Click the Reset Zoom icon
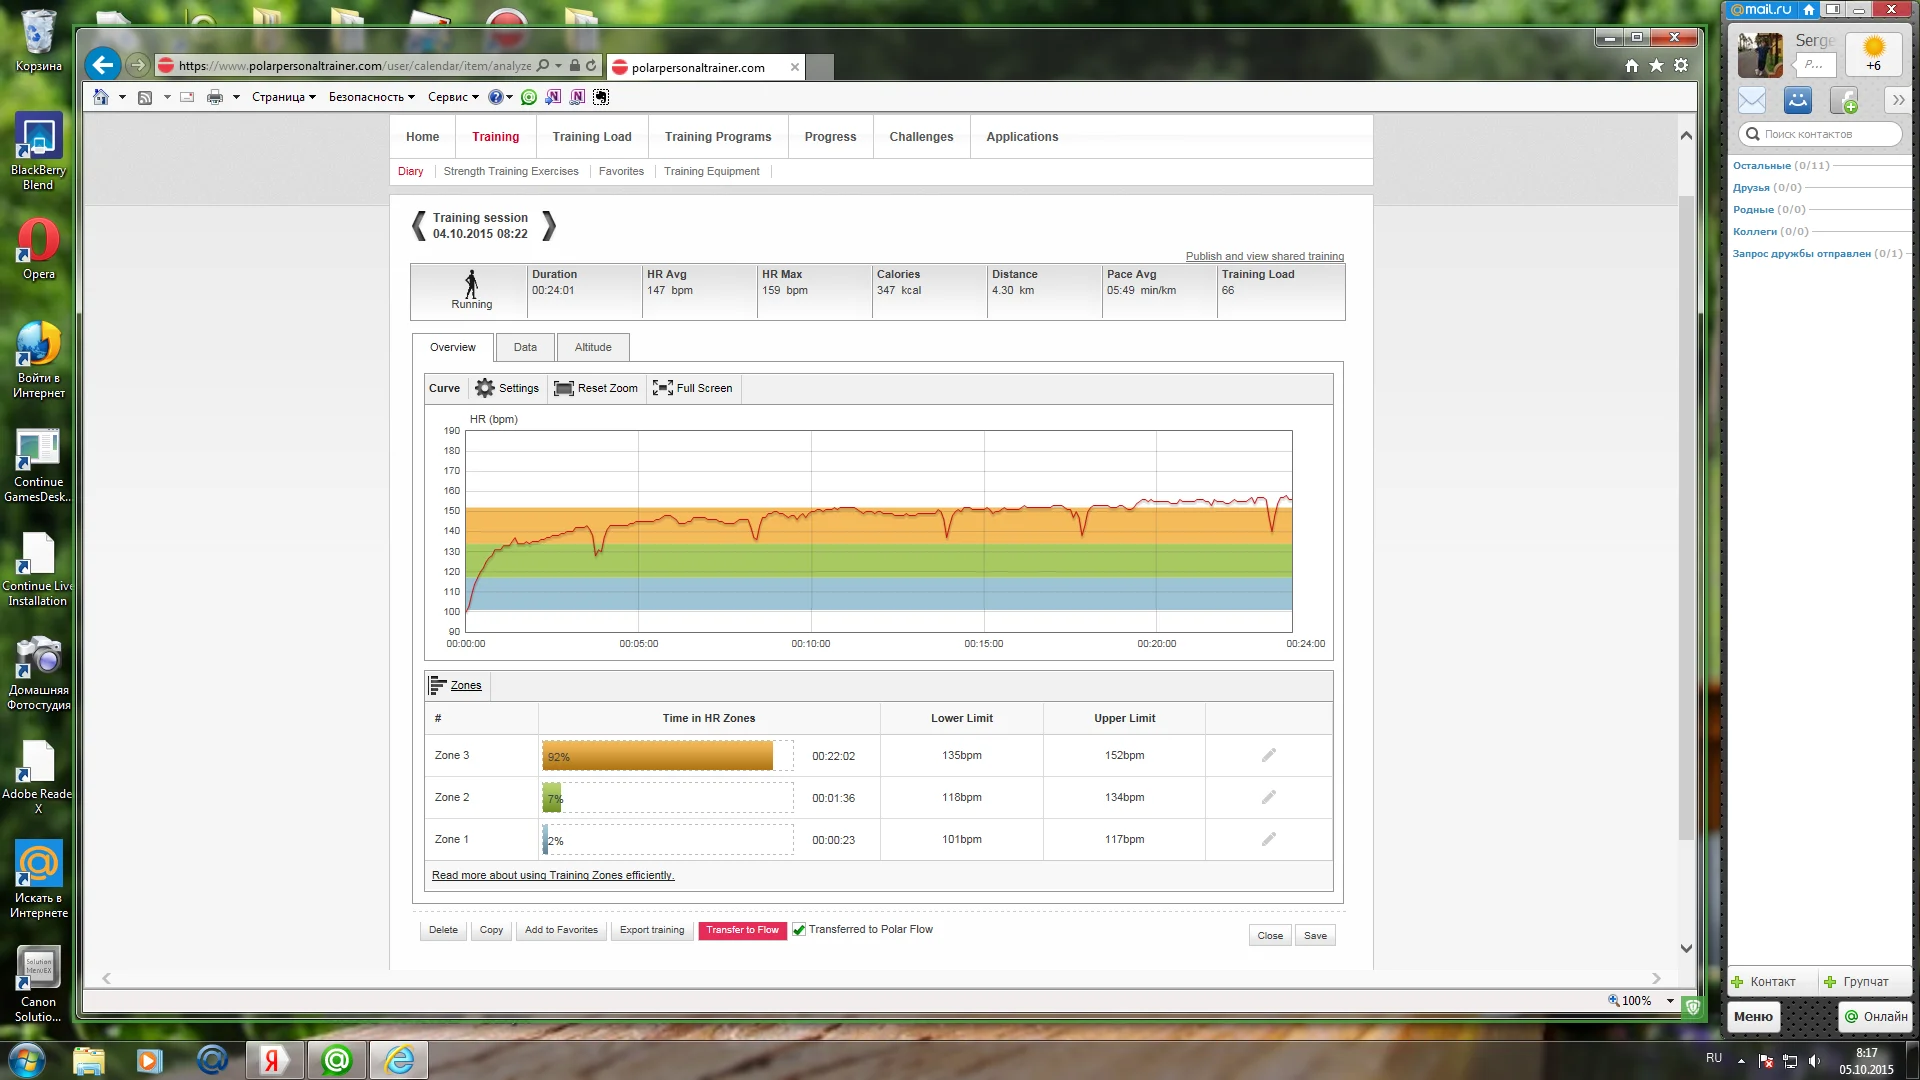Viewport: 1920px width, 1080px height. pos(564,388)
